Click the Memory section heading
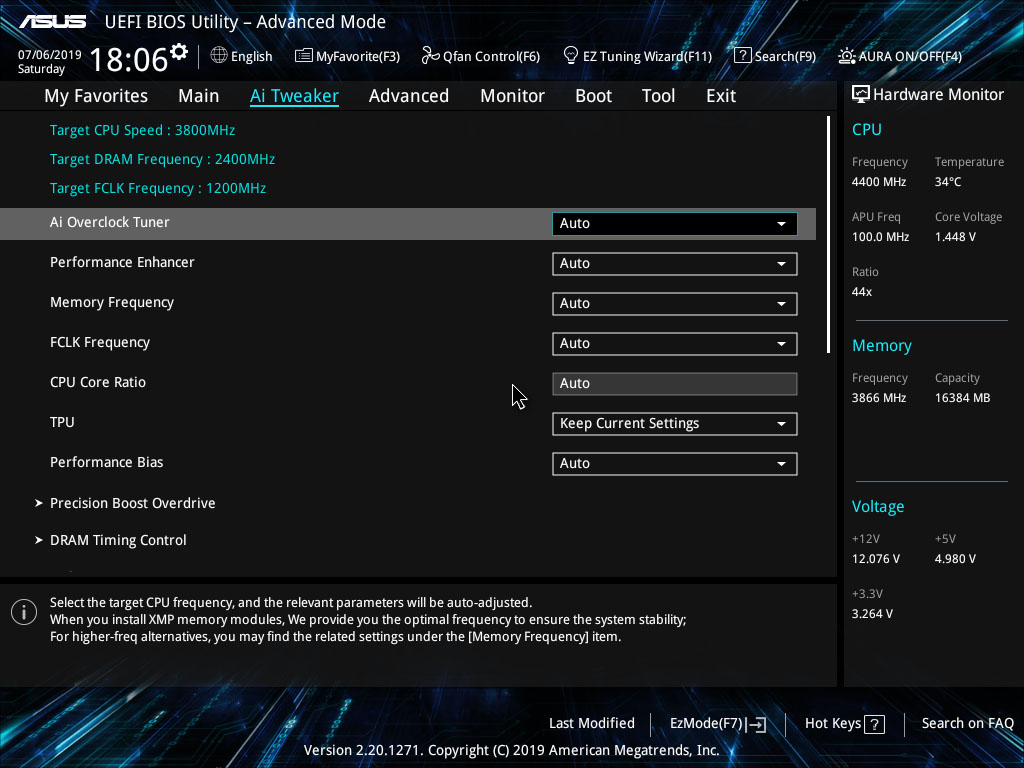The width and height of the screenshot is (1024, 768). point(882,345)
